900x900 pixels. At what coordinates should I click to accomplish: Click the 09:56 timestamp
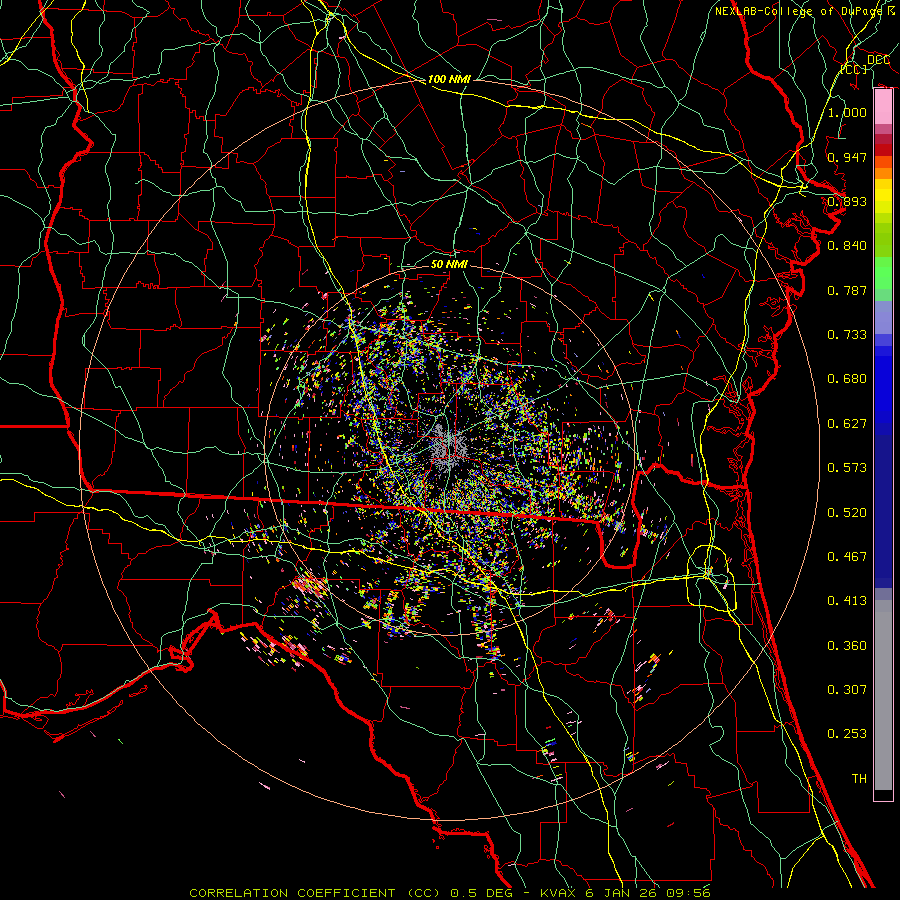coord(688,893)
